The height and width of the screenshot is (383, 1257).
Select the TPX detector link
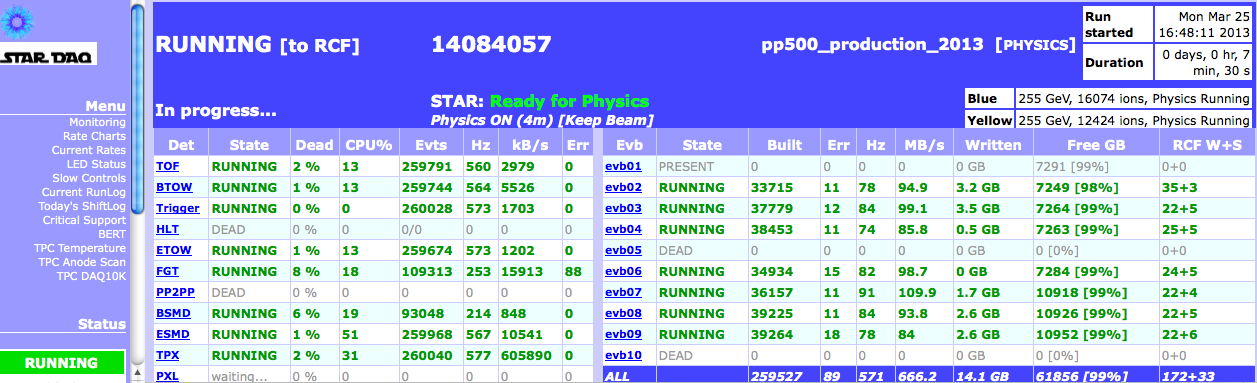pyautogui.click(x=167, y=354)
